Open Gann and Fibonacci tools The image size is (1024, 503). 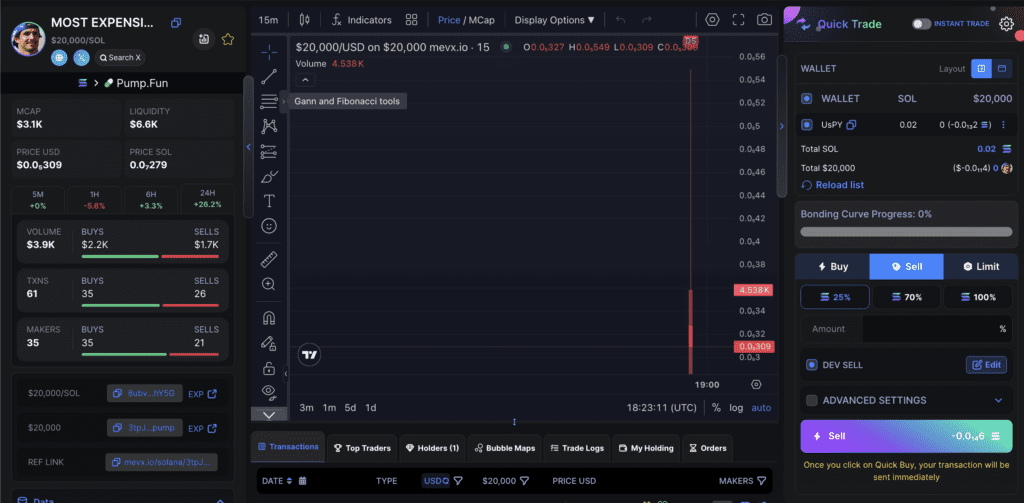pyautogui.click(x=268, y=101)
